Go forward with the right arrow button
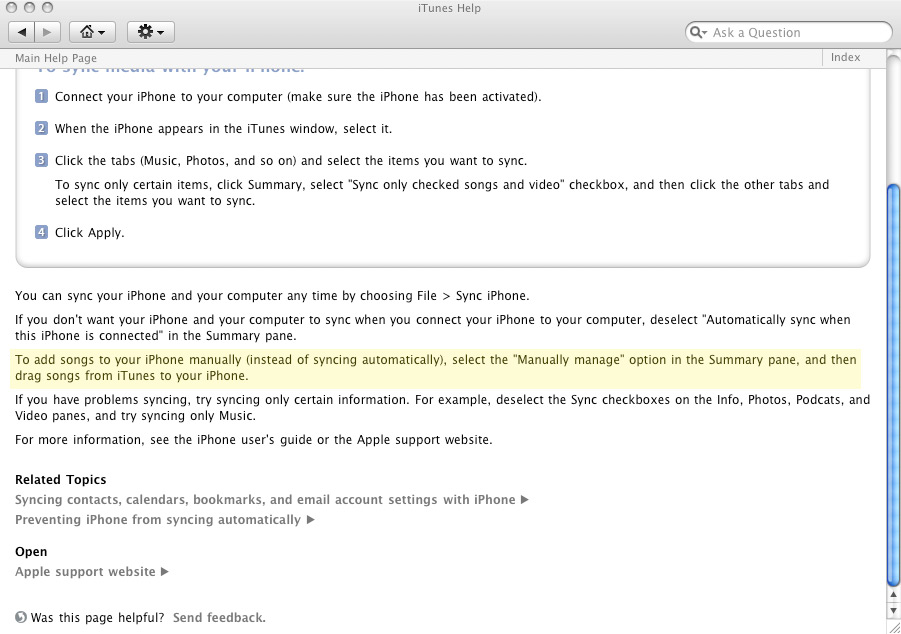901x634 pixels. [x=48, y=32]
